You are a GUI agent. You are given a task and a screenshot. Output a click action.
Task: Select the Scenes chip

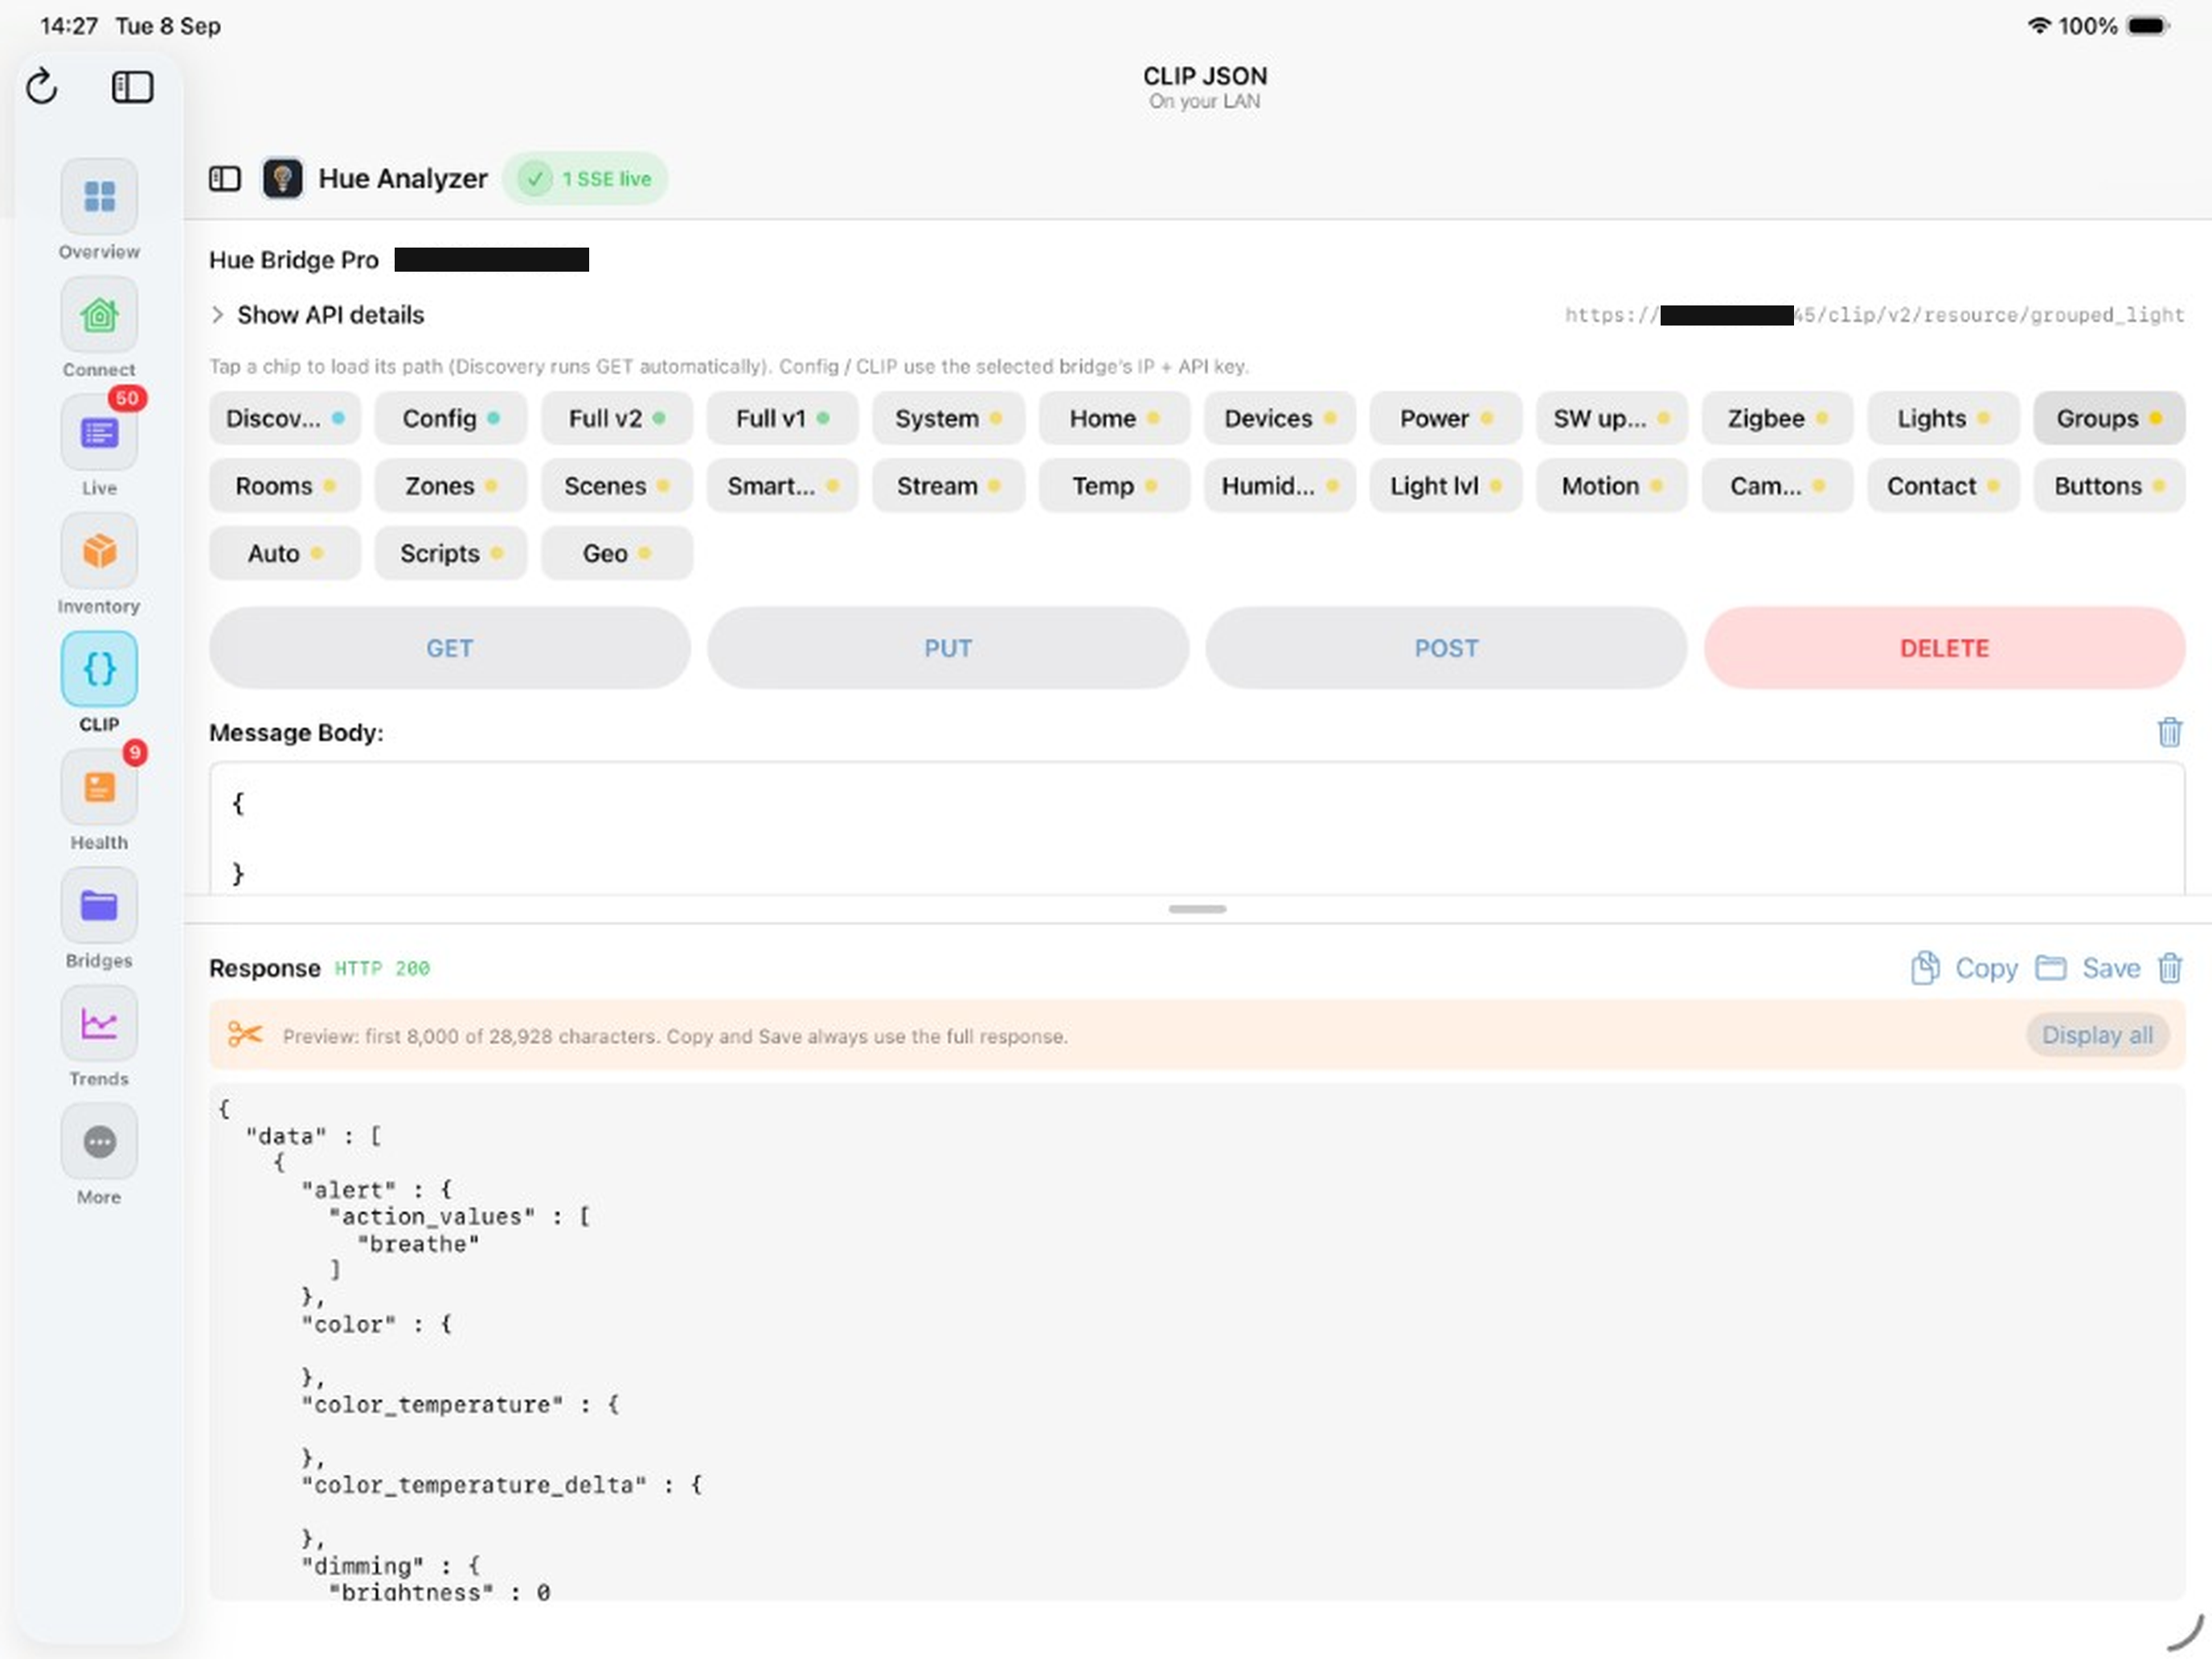(x=616, y=486)
